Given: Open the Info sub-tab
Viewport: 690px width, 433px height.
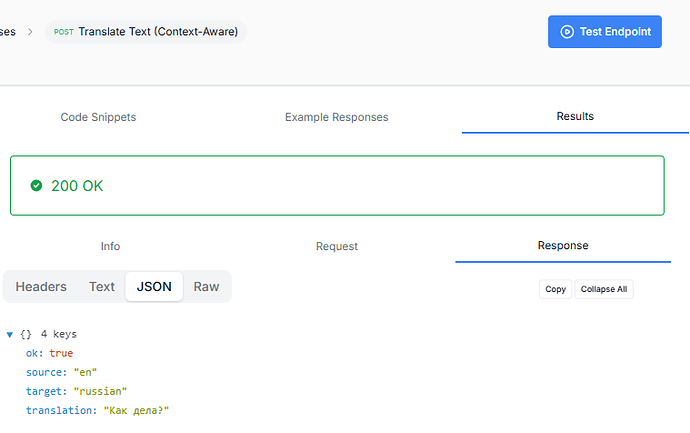Looking at the screenshot, I should click(x=110, y=246).
